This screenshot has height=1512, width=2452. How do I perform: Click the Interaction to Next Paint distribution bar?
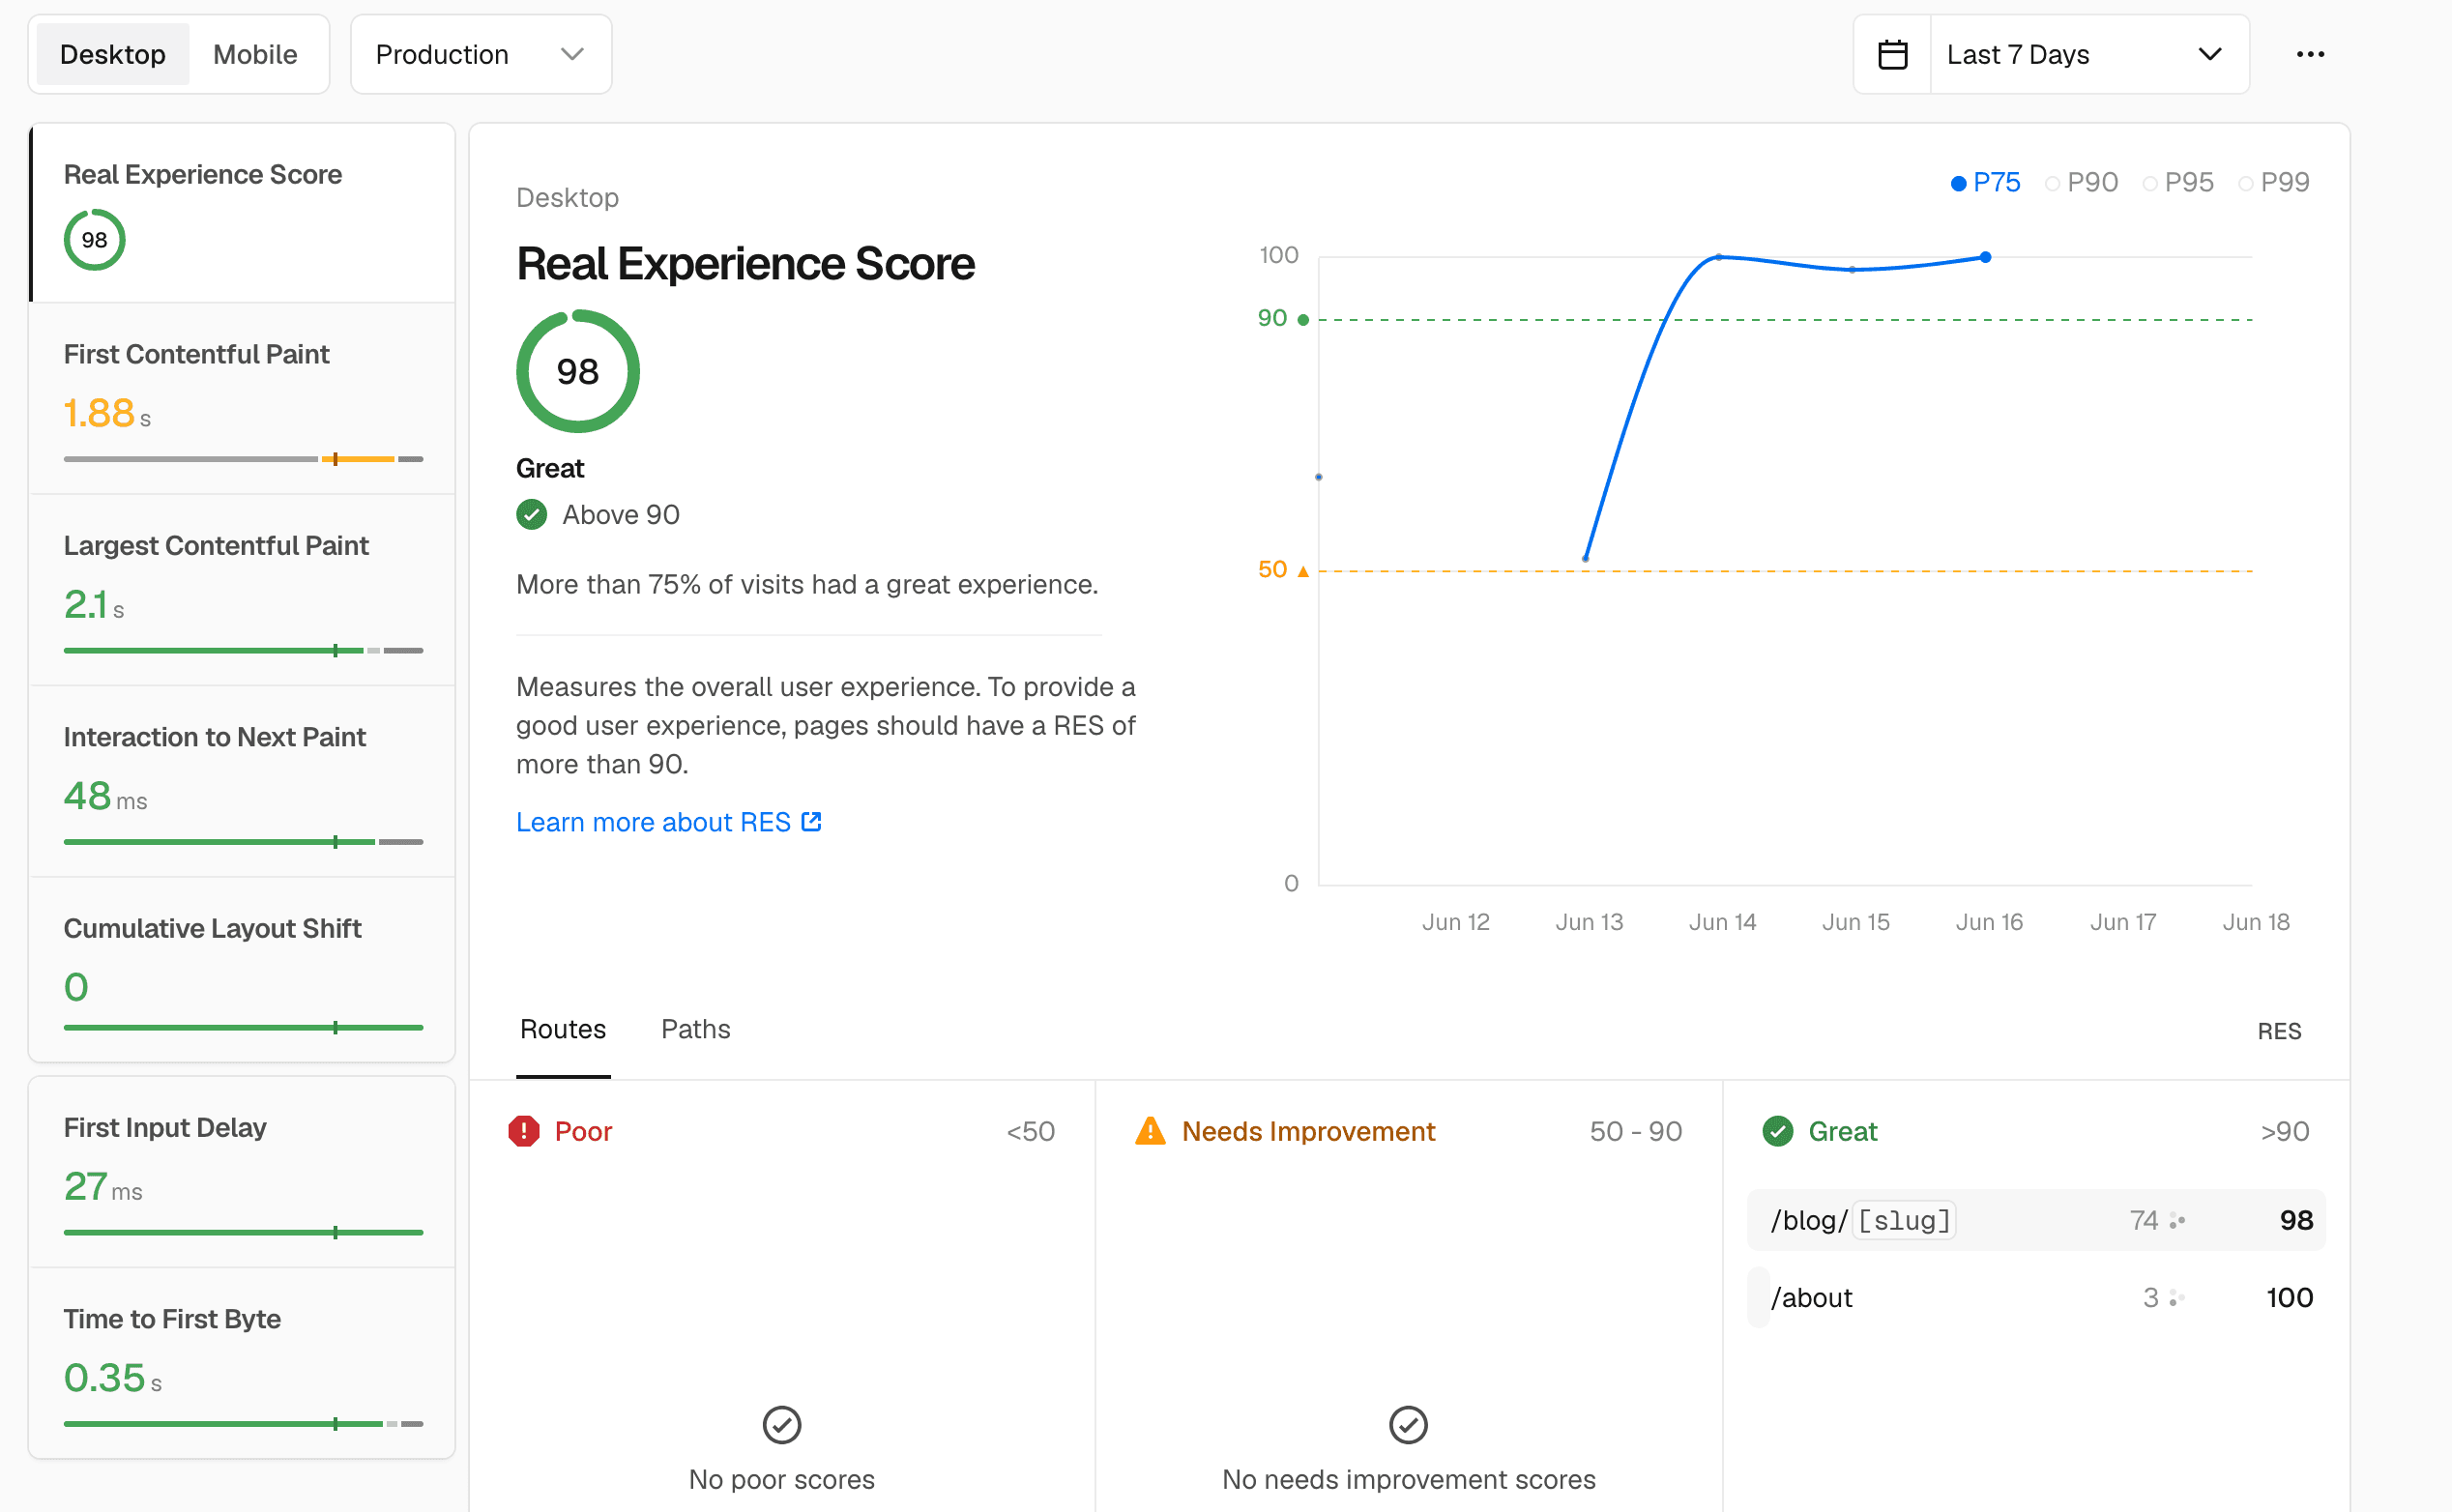click(243, 842)
